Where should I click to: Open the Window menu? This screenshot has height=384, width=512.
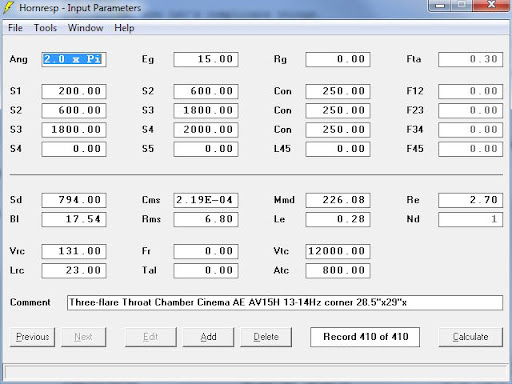[85, 28]
